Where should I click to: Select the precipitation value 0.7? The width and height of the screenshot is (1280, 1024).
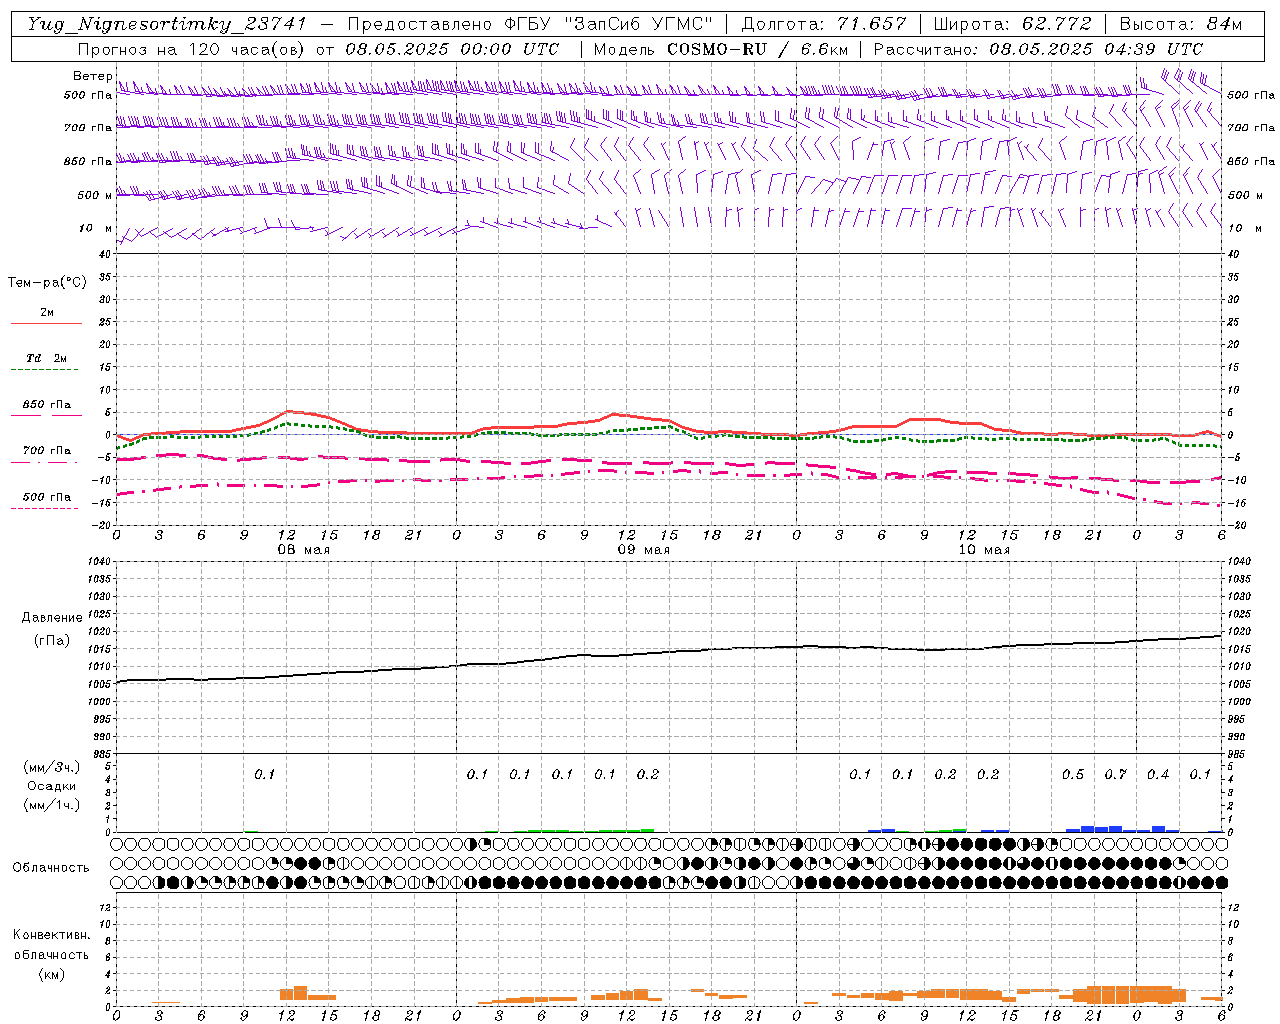[x=1115, y=774]
